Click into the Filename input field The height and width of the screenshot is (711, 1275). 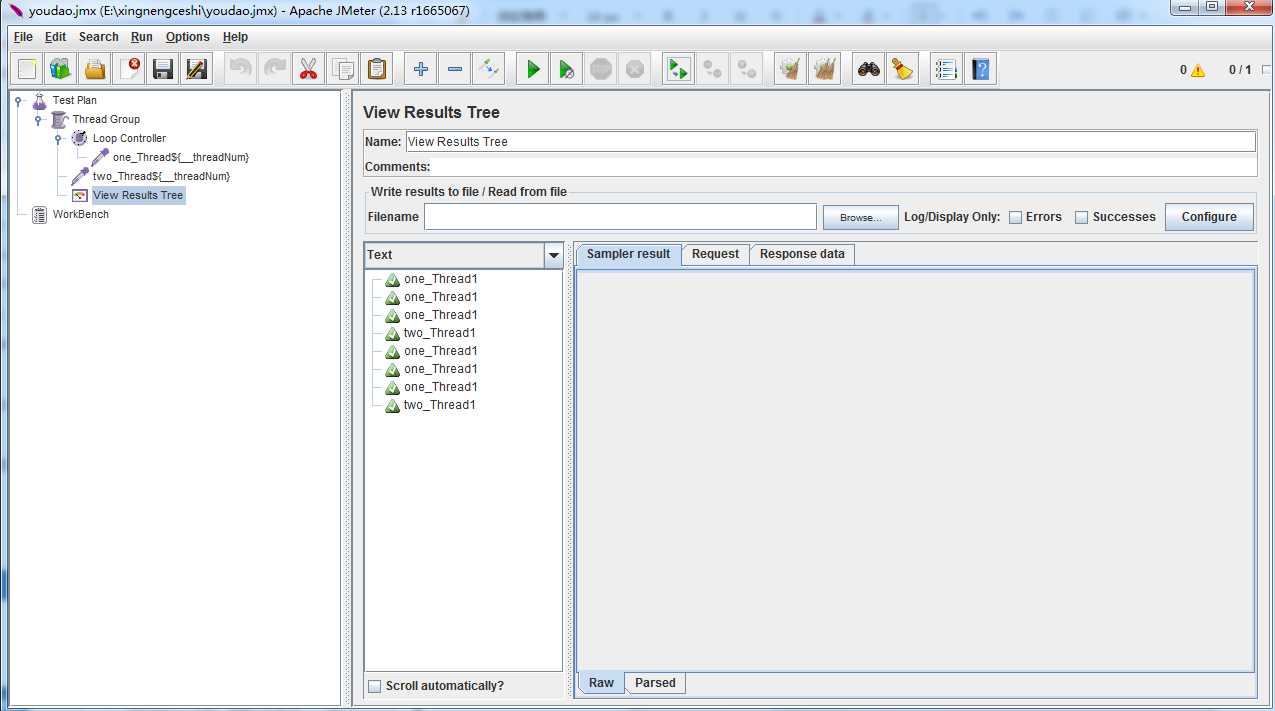coord(620,217)
